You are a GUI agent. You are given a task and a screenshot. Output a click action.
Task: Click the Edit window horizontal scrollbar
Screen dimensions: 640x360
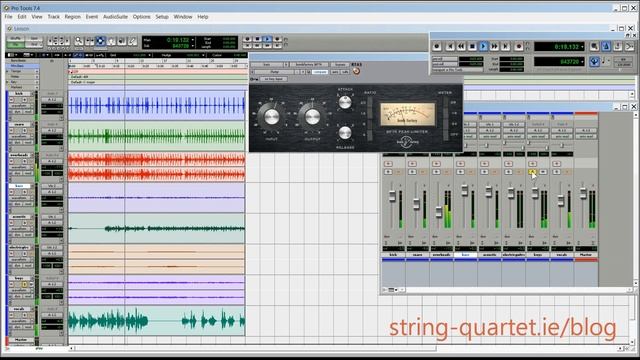click(256, 349)
